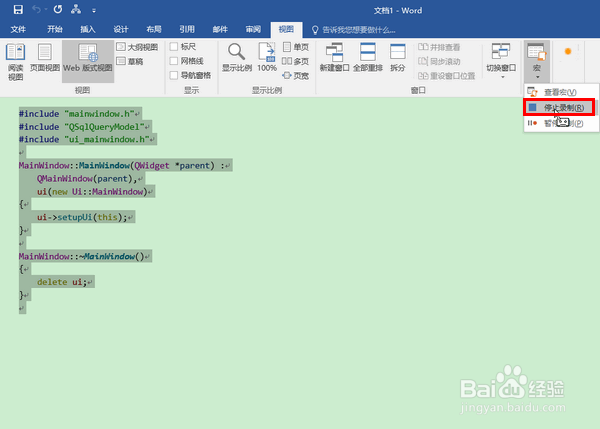Click the Tell me search box

coord(354,29)
